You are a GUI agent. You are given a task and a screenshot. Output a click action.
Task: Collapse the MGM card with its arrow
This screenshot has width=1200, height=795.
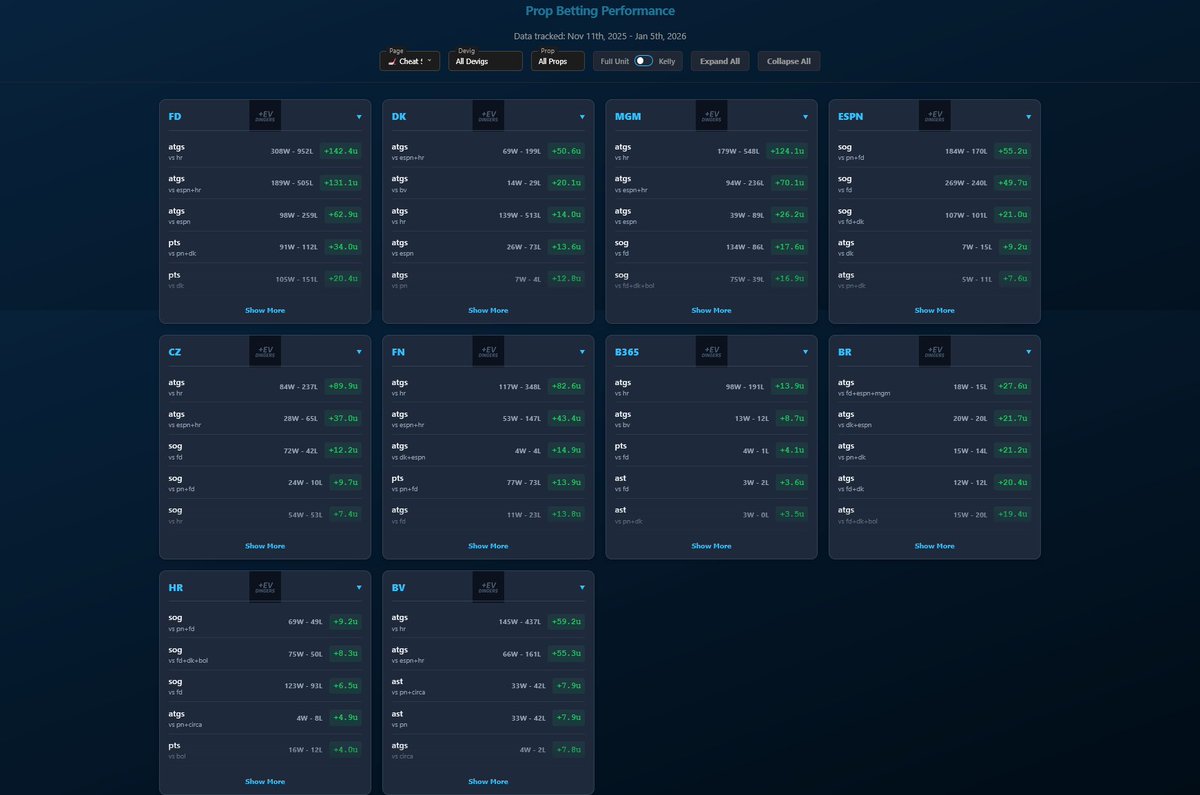[805, 117]
